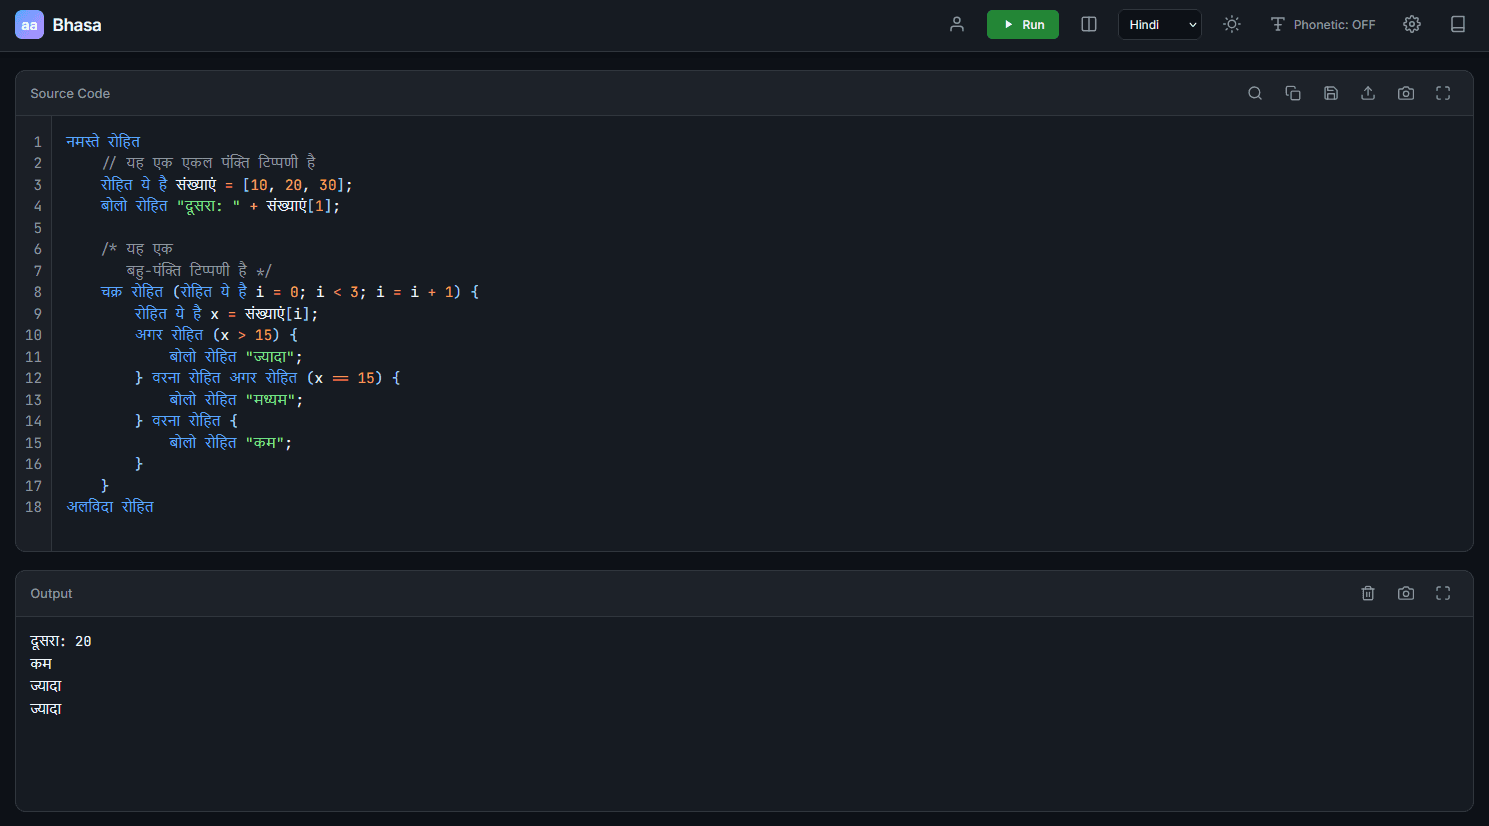Viewport: 1489px width, 826px height.
Task: Switch to light theme with sun icon
Action: point(1231,24)
